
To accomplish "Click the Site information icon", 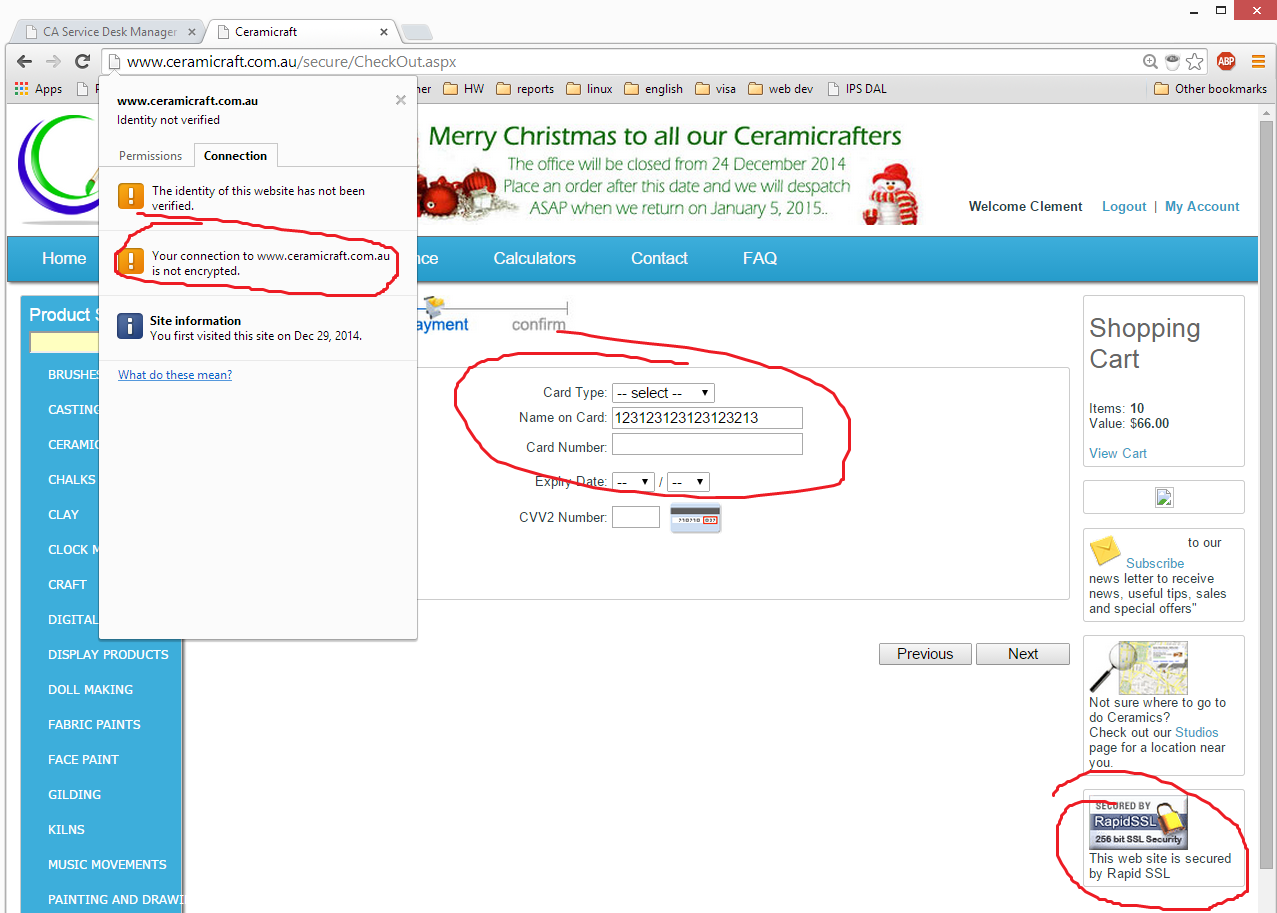I will (130, 326).
